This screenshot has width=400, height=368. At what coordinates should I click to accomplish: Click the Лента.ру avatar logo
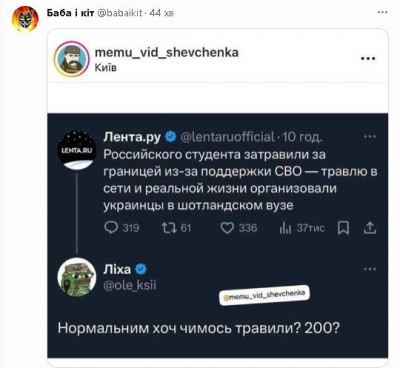(77, 150)
